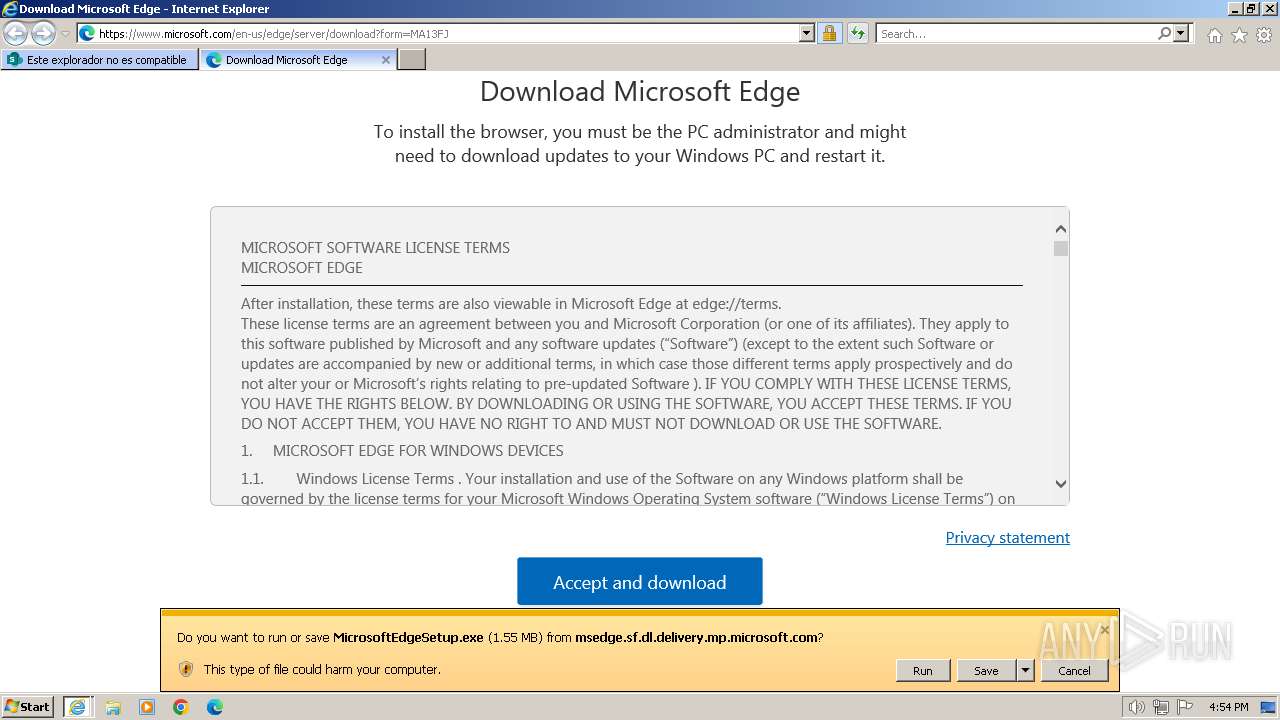Screen dimensions: 1280x720
Task: Click the magnifier search icon
Action: point(1164,33)
